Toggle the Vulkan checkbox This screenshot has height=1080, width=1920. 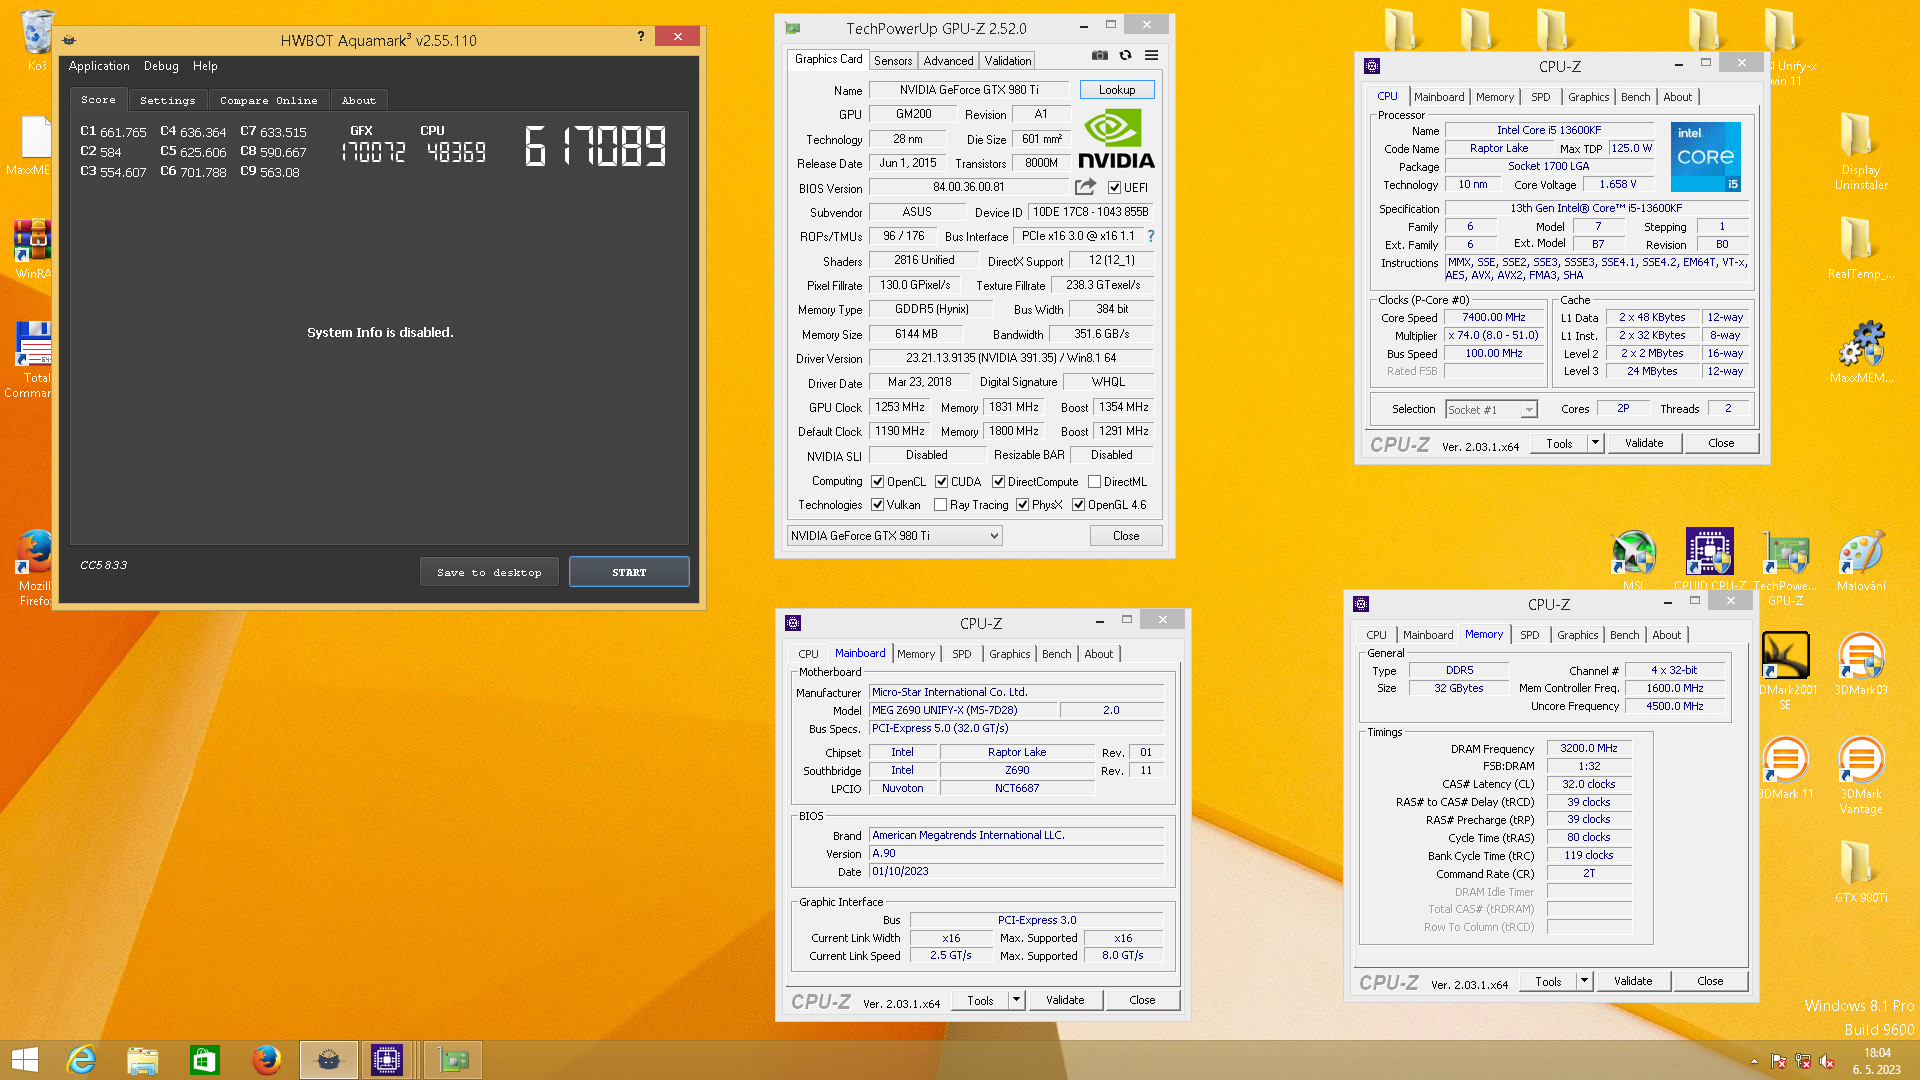pyautogui.click(x=877, y=505)
